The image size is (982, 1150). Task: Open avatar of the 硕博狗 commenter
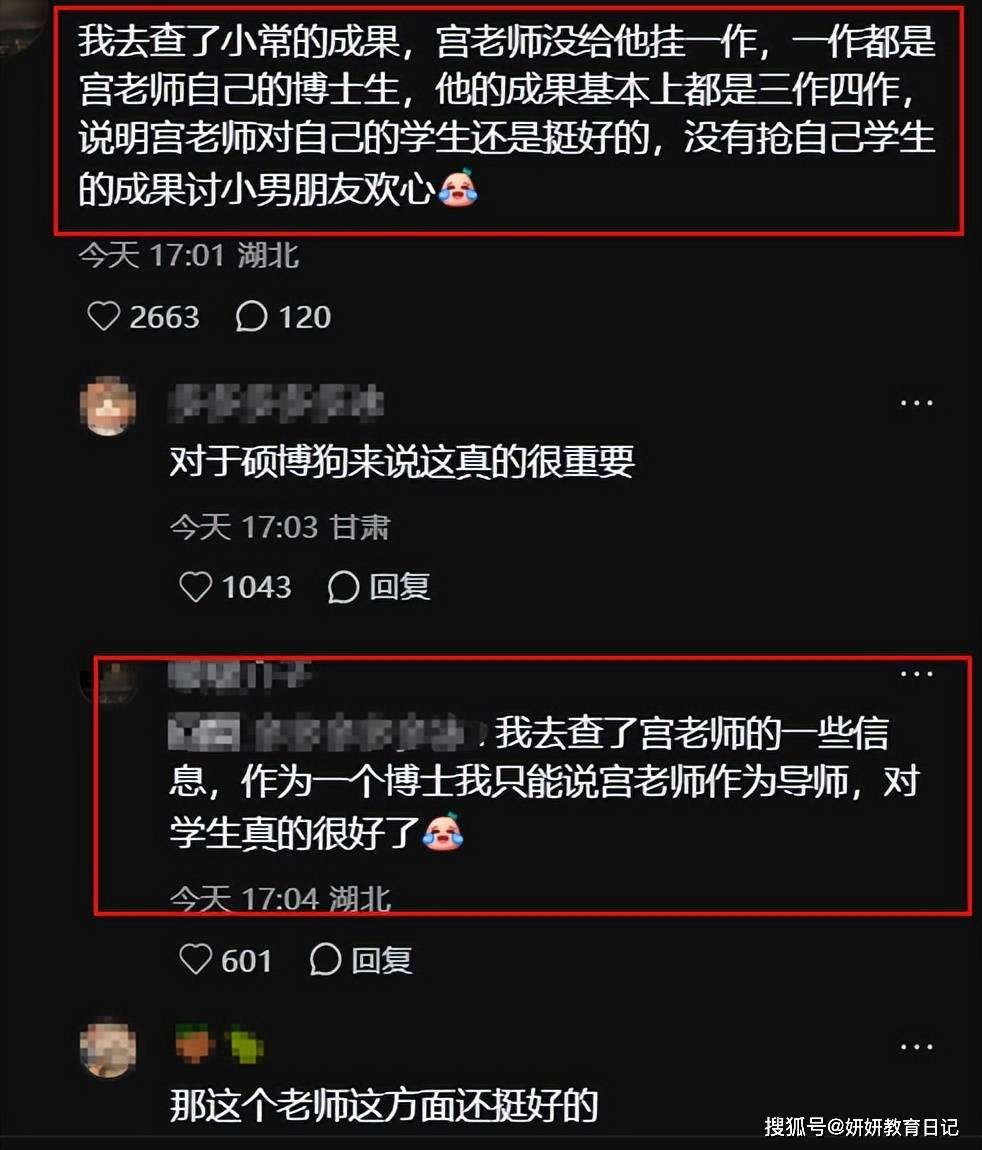tap(108, 406)
